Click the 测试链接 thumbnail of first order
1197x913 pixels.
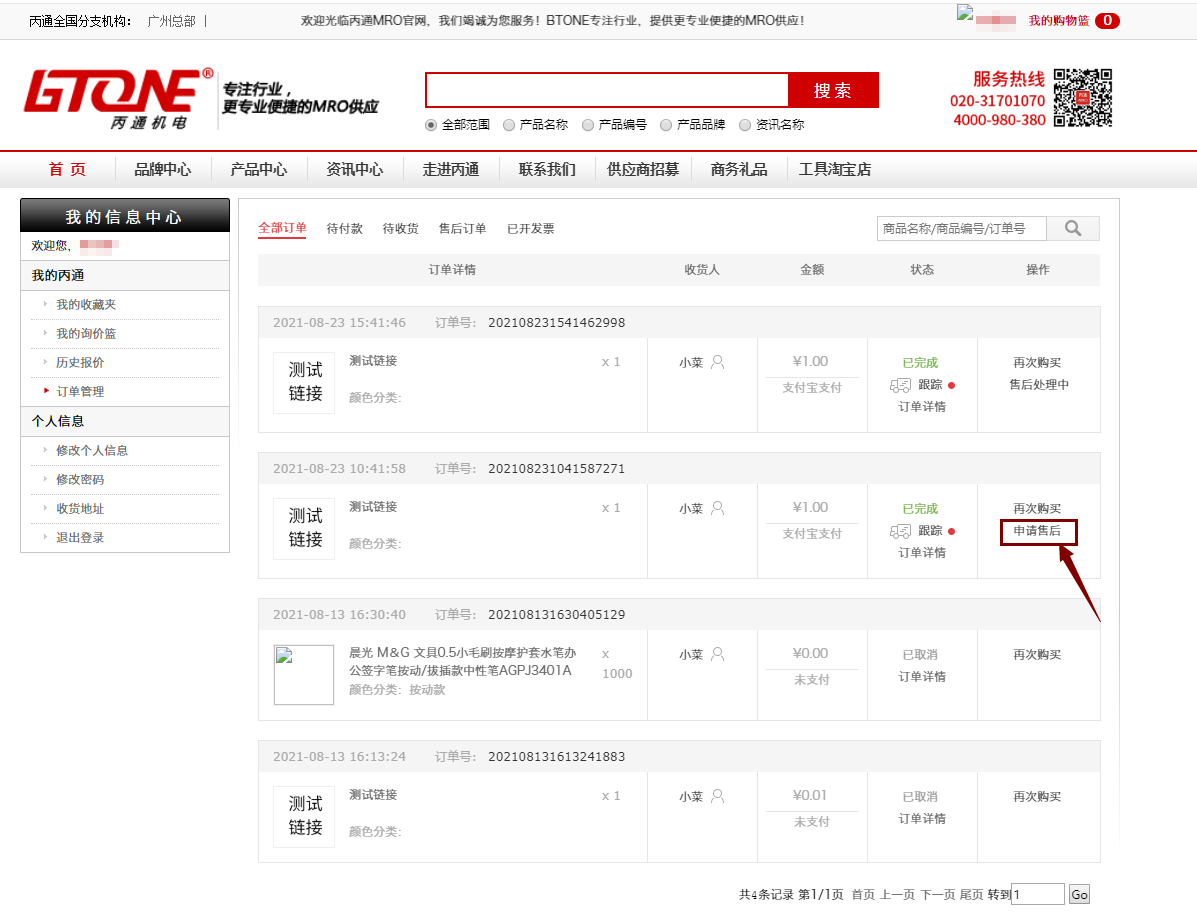tap(304, 383)
